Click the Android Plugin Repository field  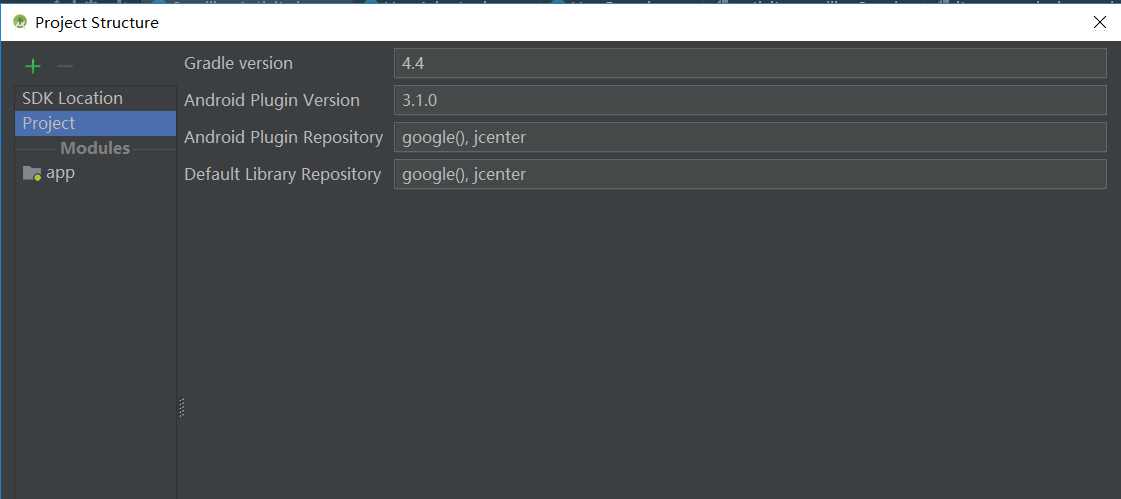tap(750, 137)
